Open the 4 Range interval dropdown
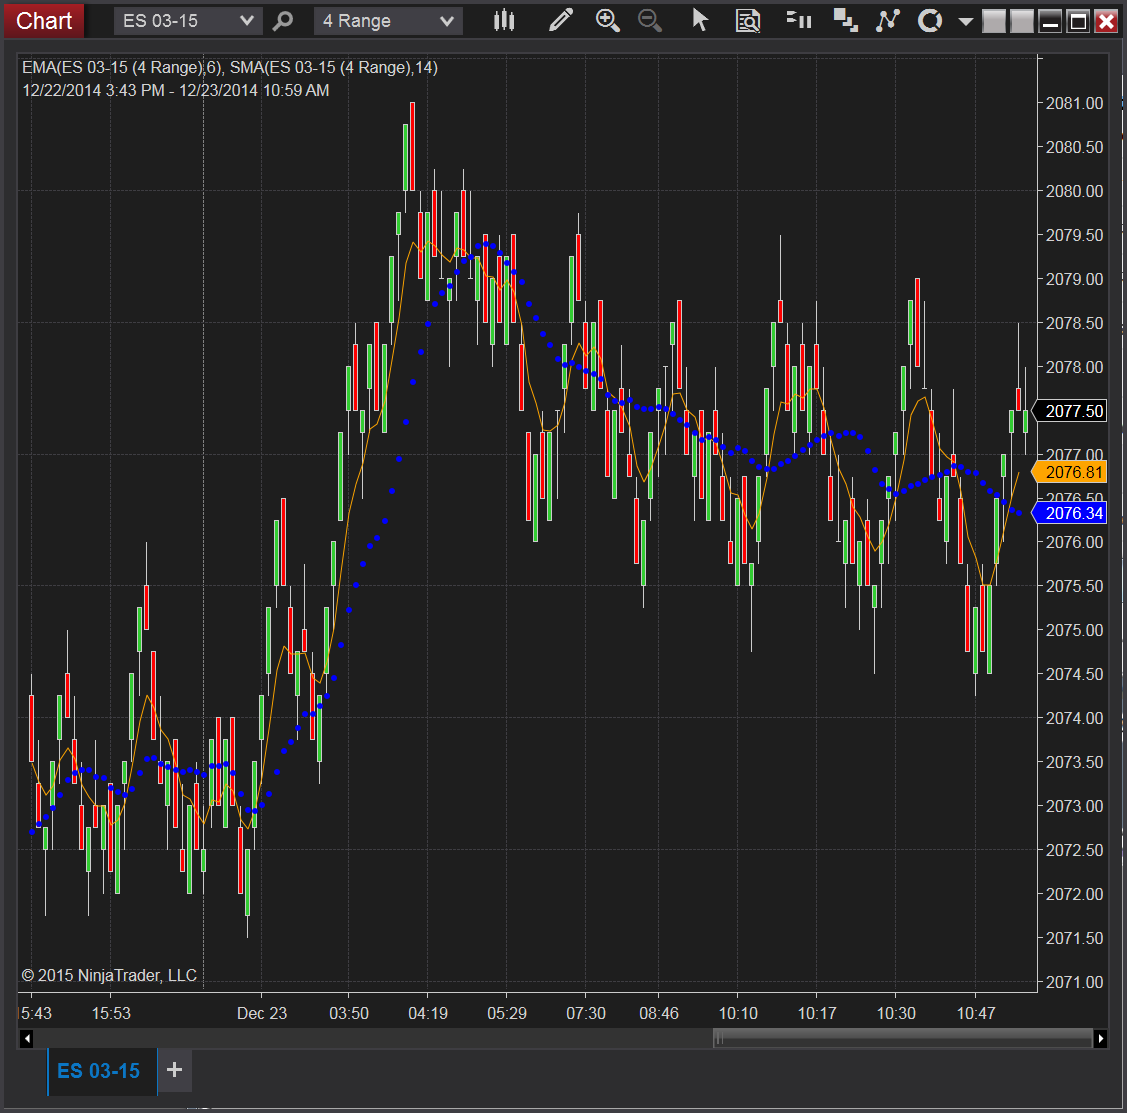 coord(388,21)
